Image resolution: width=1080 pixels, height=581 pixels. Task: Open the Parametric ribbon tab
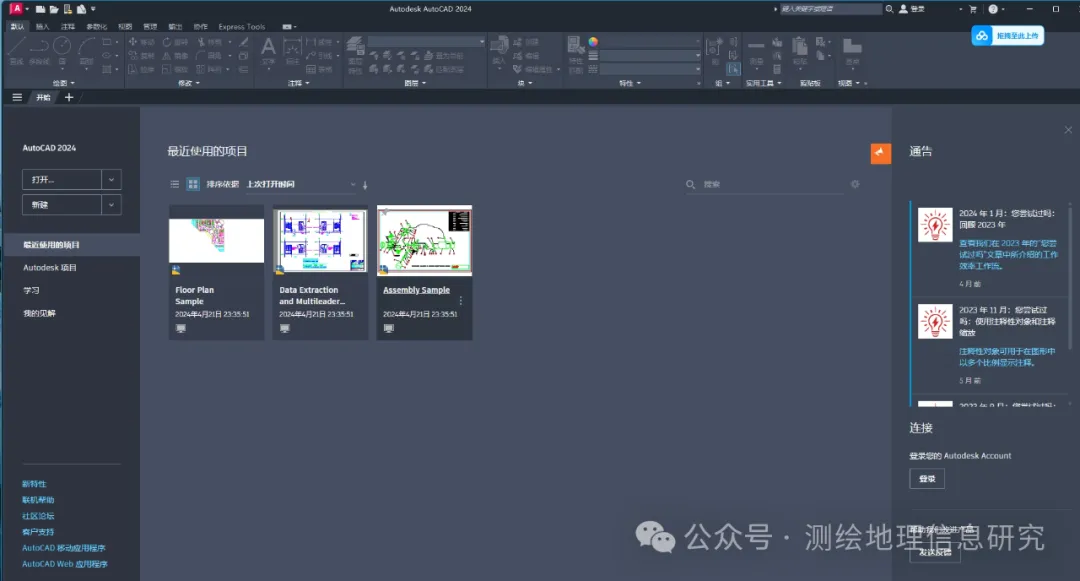96,27
